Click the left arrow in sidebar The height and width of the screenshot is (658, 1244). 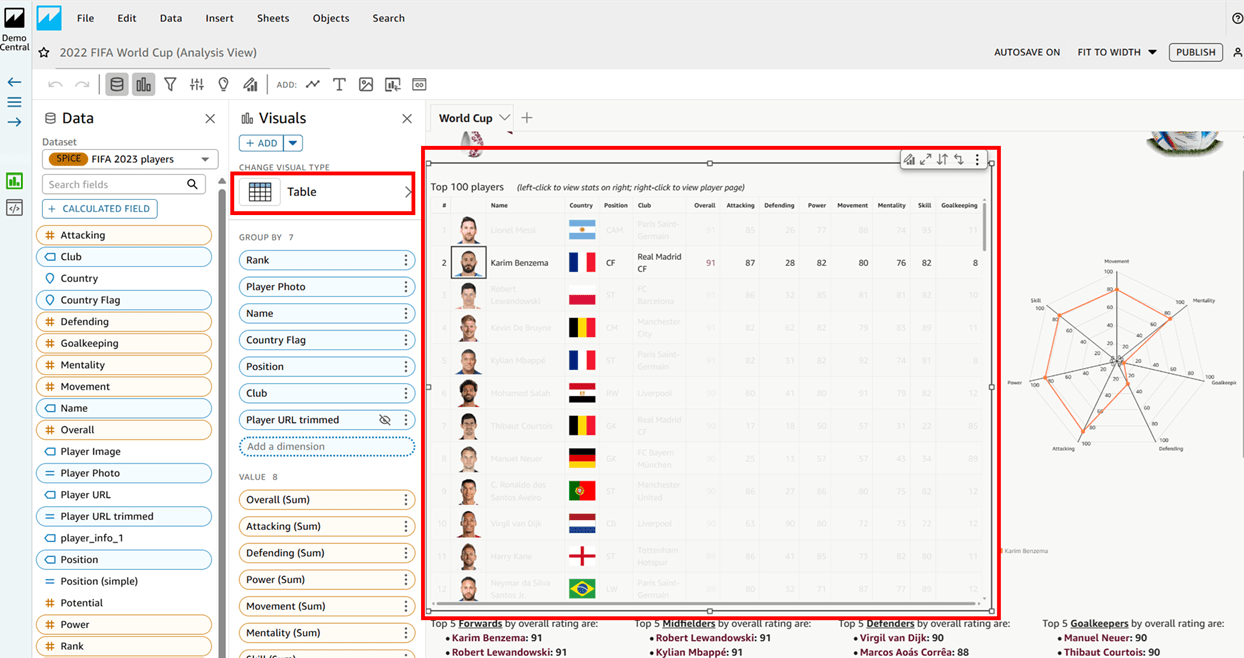click(x=14, y=82)
